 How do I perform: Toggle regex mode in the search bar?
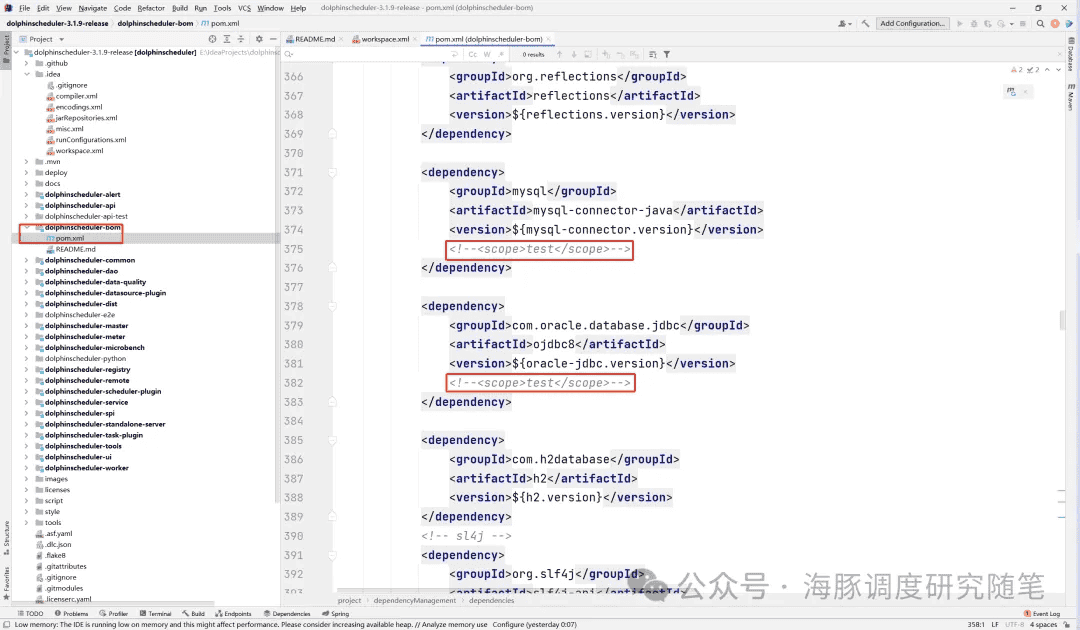pos(502,54)
